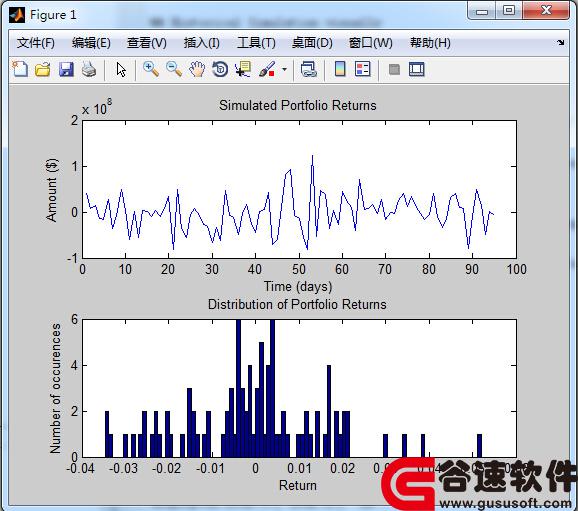This screenshot has width=578, height=511.
Task: Open a file with the folder icon
Action: pyautogui.click(x=43, y=69)
